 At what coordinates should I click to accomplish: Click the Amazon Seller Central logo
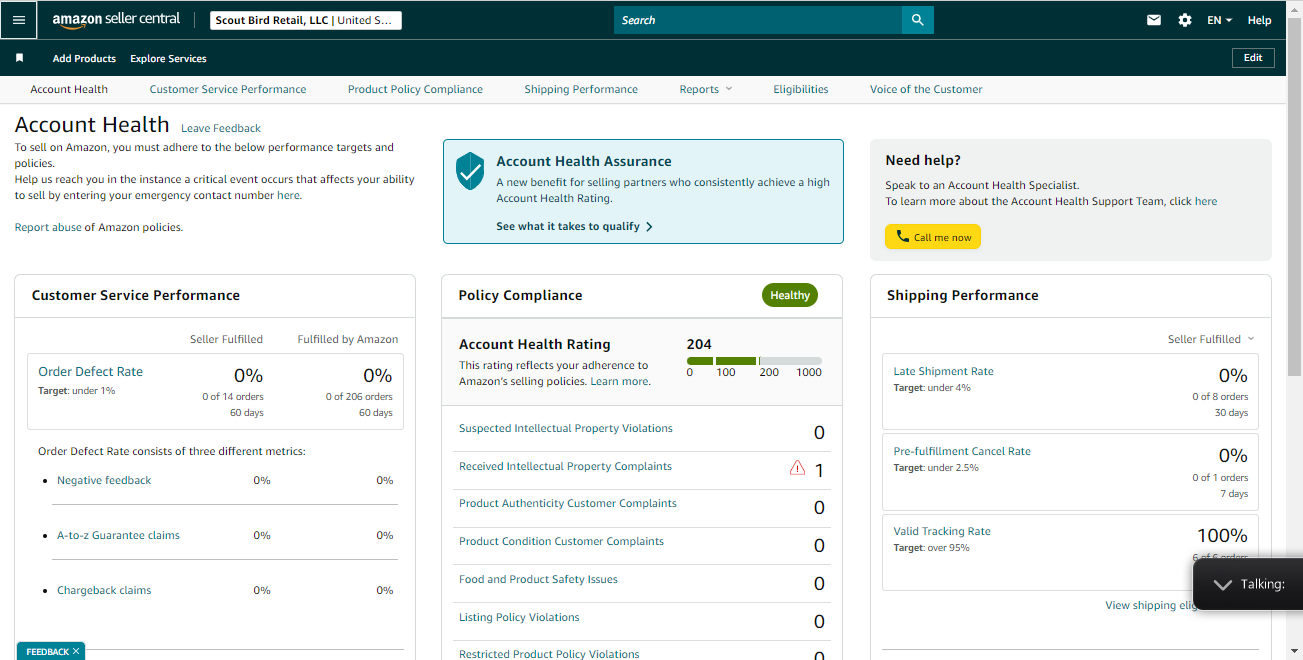pos(116,20)
